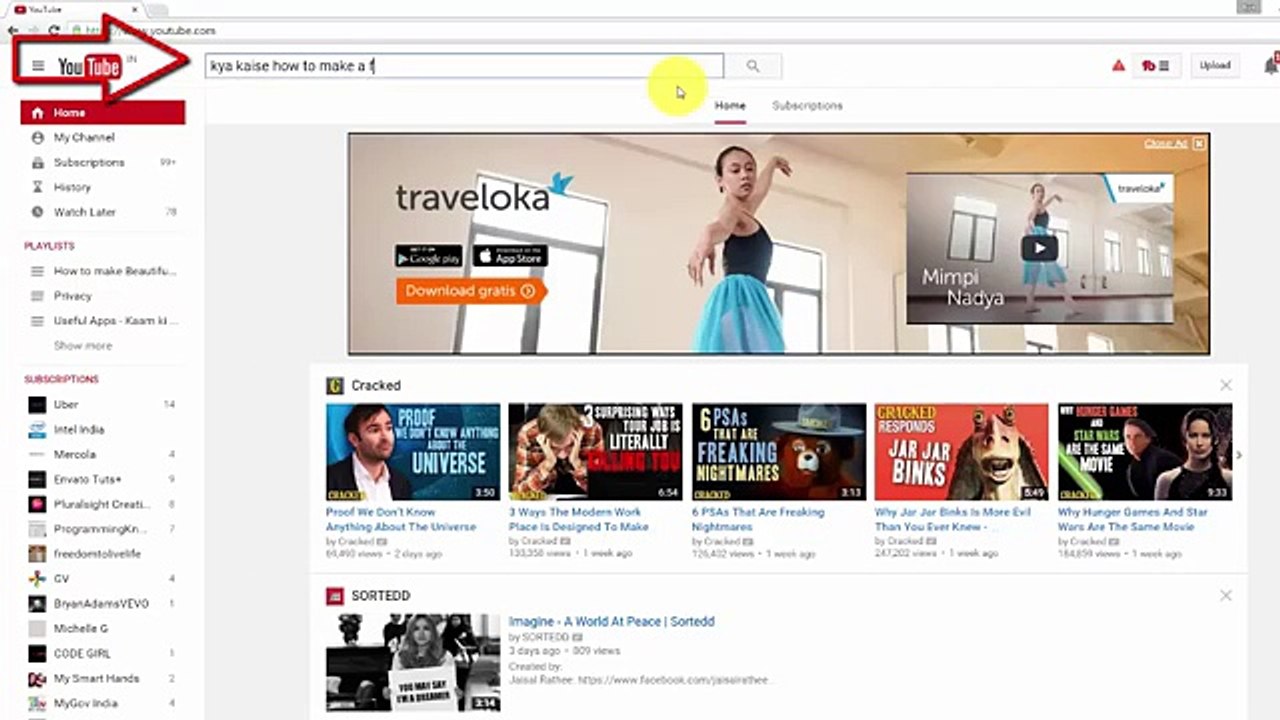Dismiss the Cracked recommendation section
This screenshot has height=720, width=1280.
tap(1226, 385)
